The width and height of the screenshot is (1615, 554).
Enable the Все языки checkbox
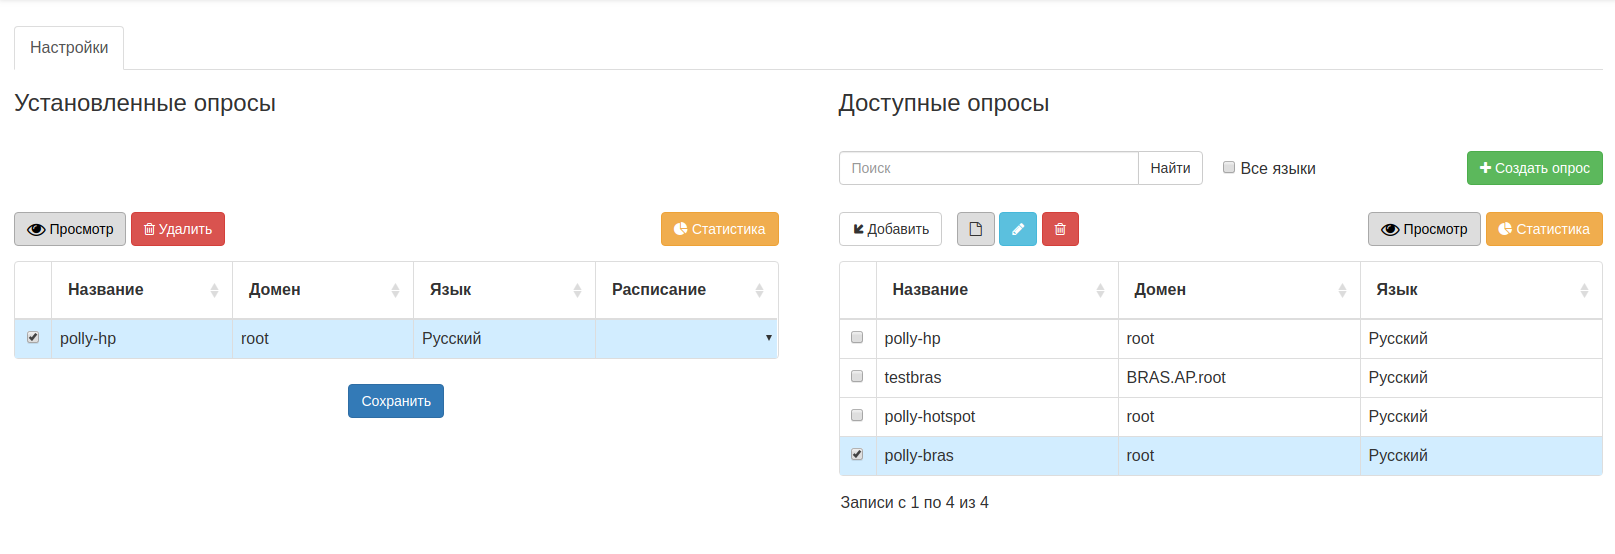[1229, 168]
